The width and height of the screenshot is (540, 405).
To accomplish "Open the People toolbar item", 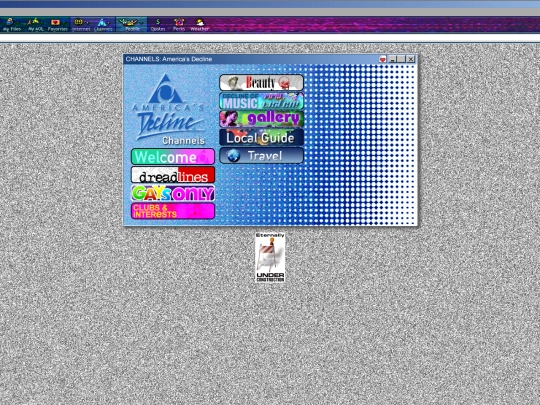I will [x=131, y=24].
